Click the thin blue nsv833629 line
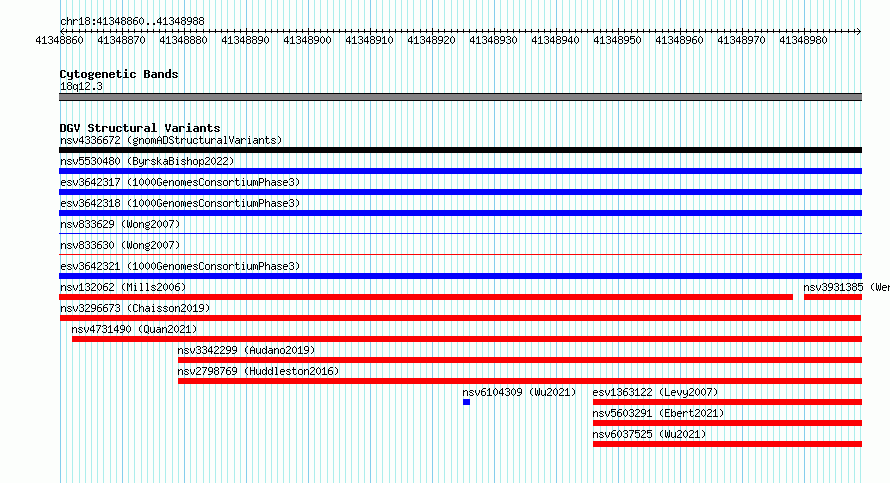 coord(460,233)
